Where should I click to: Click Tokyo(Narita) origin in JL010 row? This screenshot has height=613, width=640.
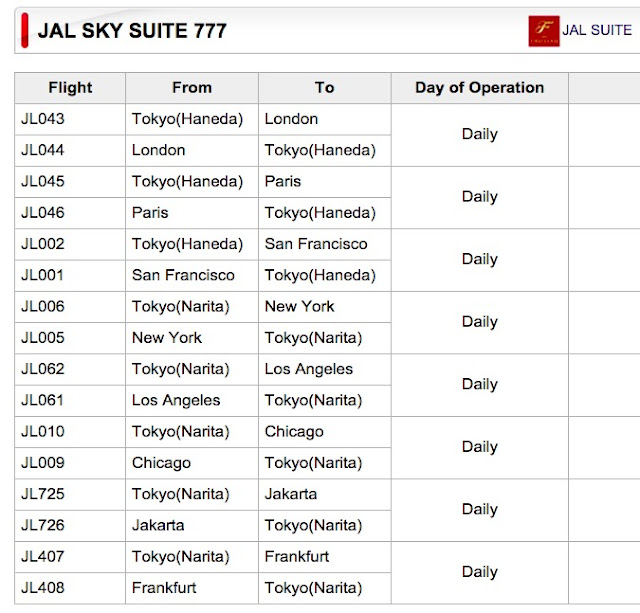coord(181,432)
